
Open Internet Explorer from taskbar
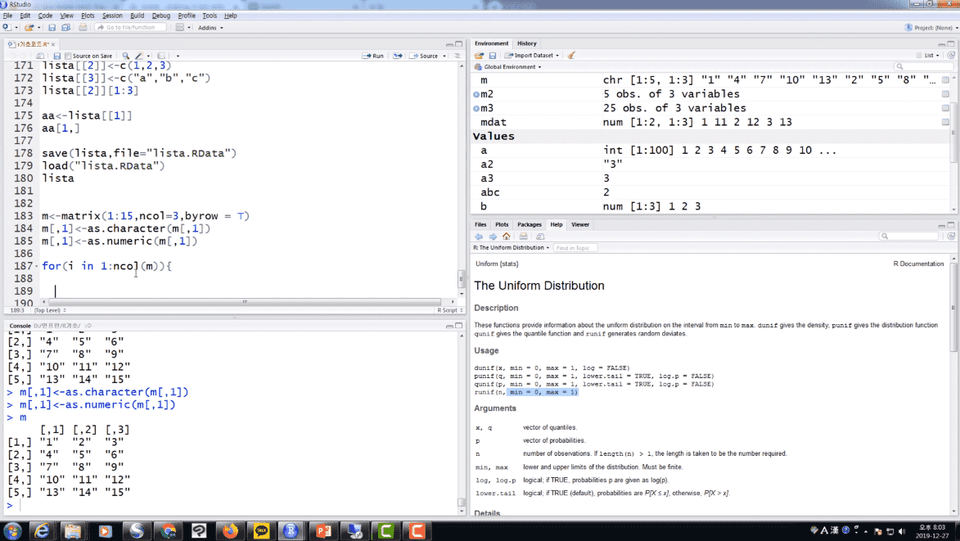[42, 531]
